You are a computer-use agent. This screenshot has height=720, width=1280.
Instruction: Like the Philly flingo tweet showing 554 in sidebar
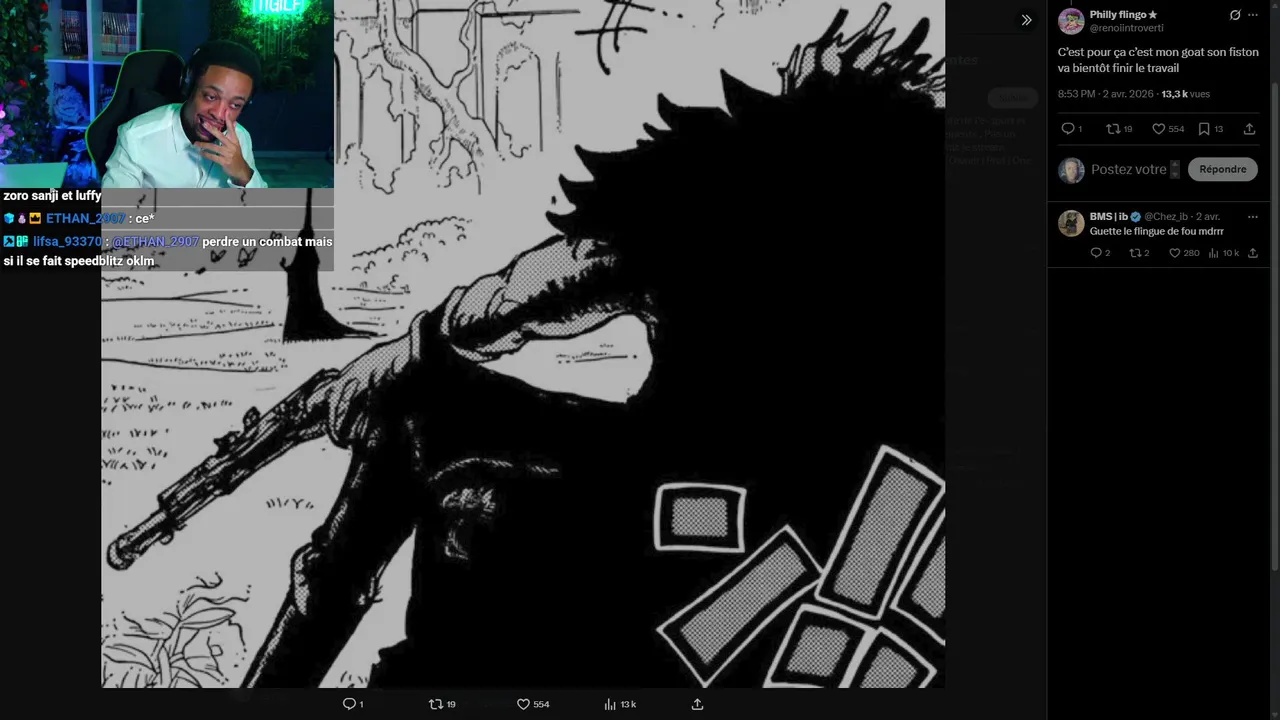coord(1158,129)
